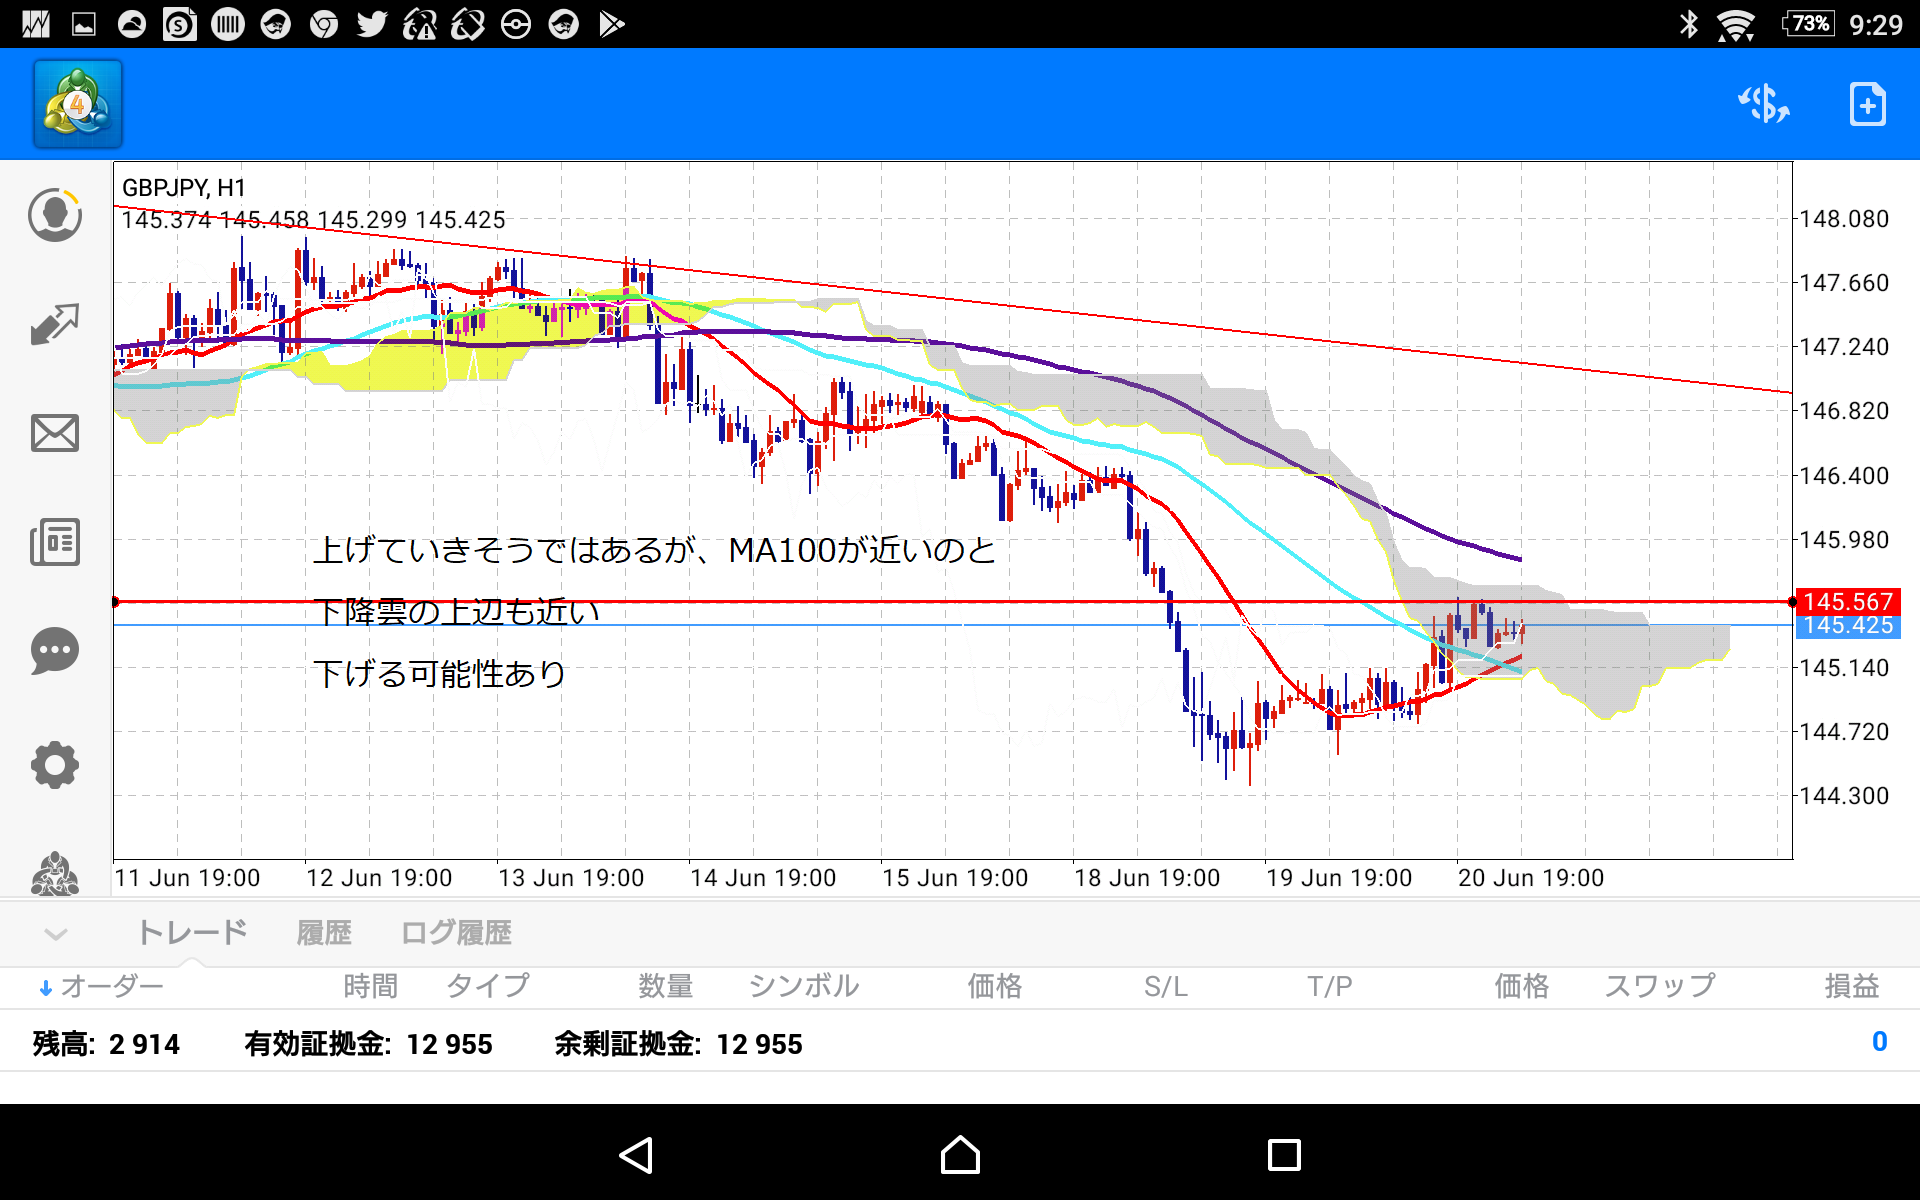The width and height of the screenshot is (1920, 1200).
Task: Open the ログ履歴 tab
Action: coord(456,933)
